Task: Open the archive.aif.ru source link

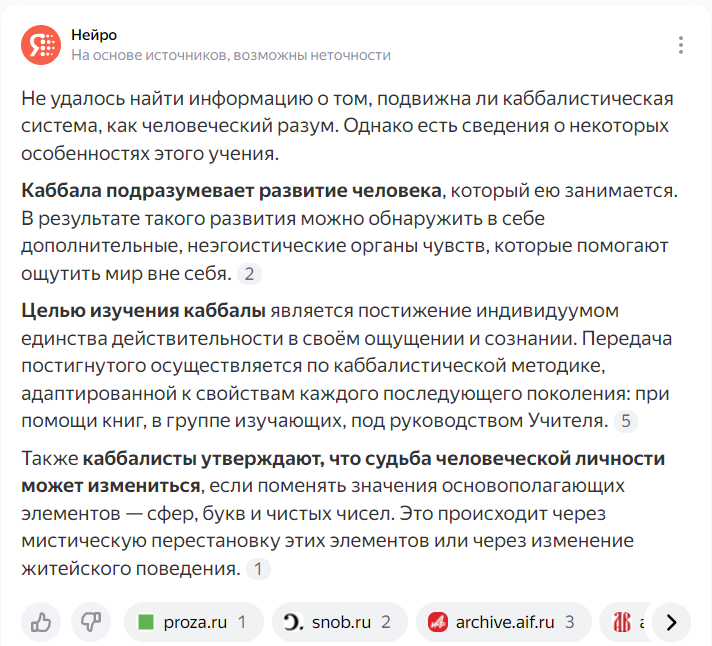Action: [x=504, y=622]
